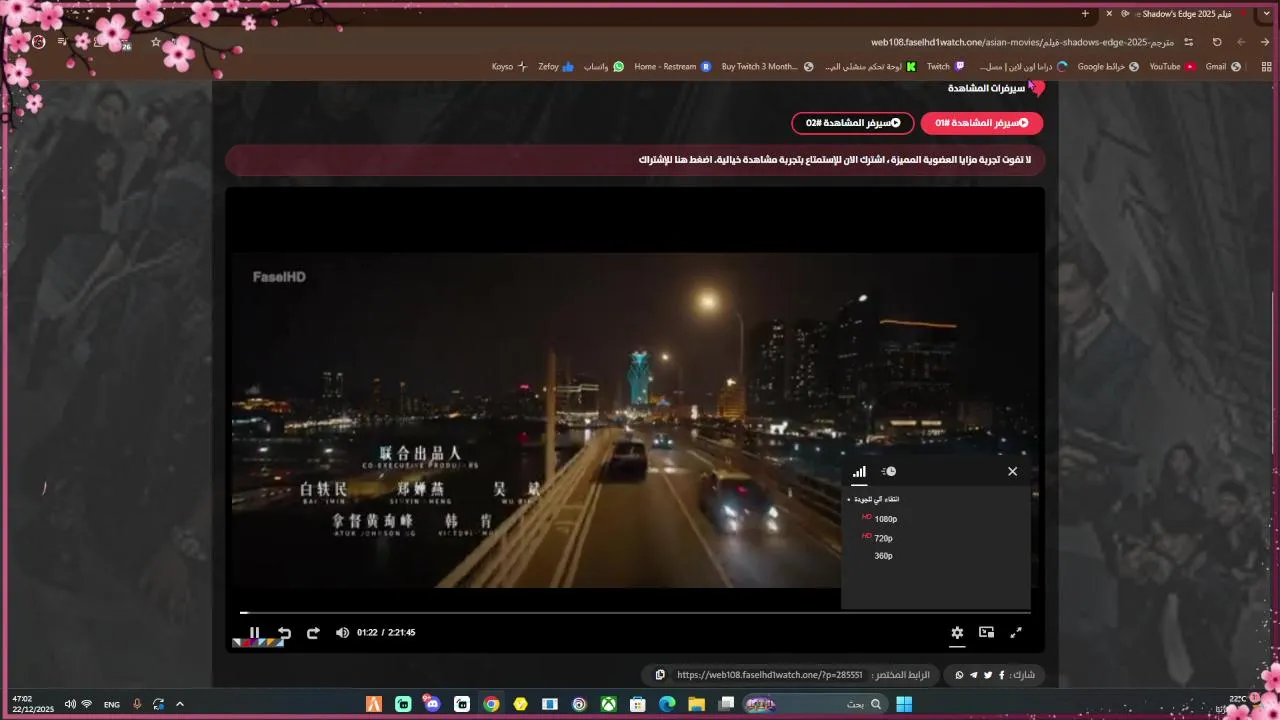This screenshot has width=1280, height=720.
Task: Choose 360p video quality
Action: 883,556
